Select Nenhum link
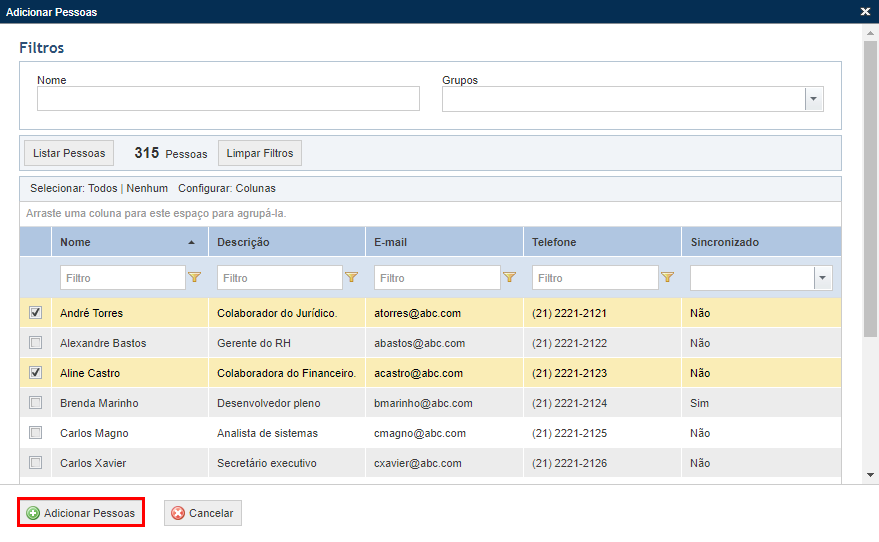 coord(147,188)
